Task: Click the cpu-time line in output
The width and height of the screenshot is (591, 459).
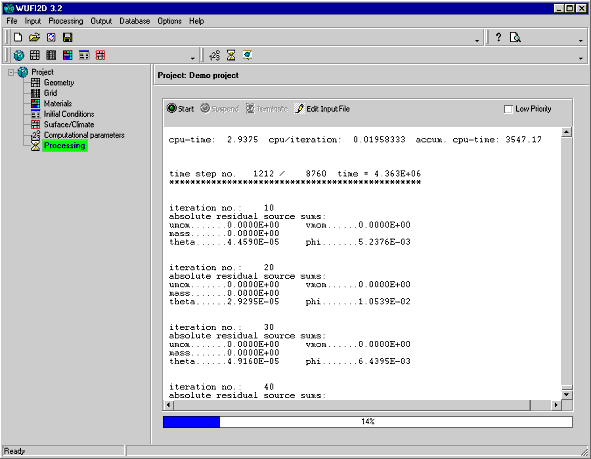Action: pyautogui.click(x=355, y=140)
